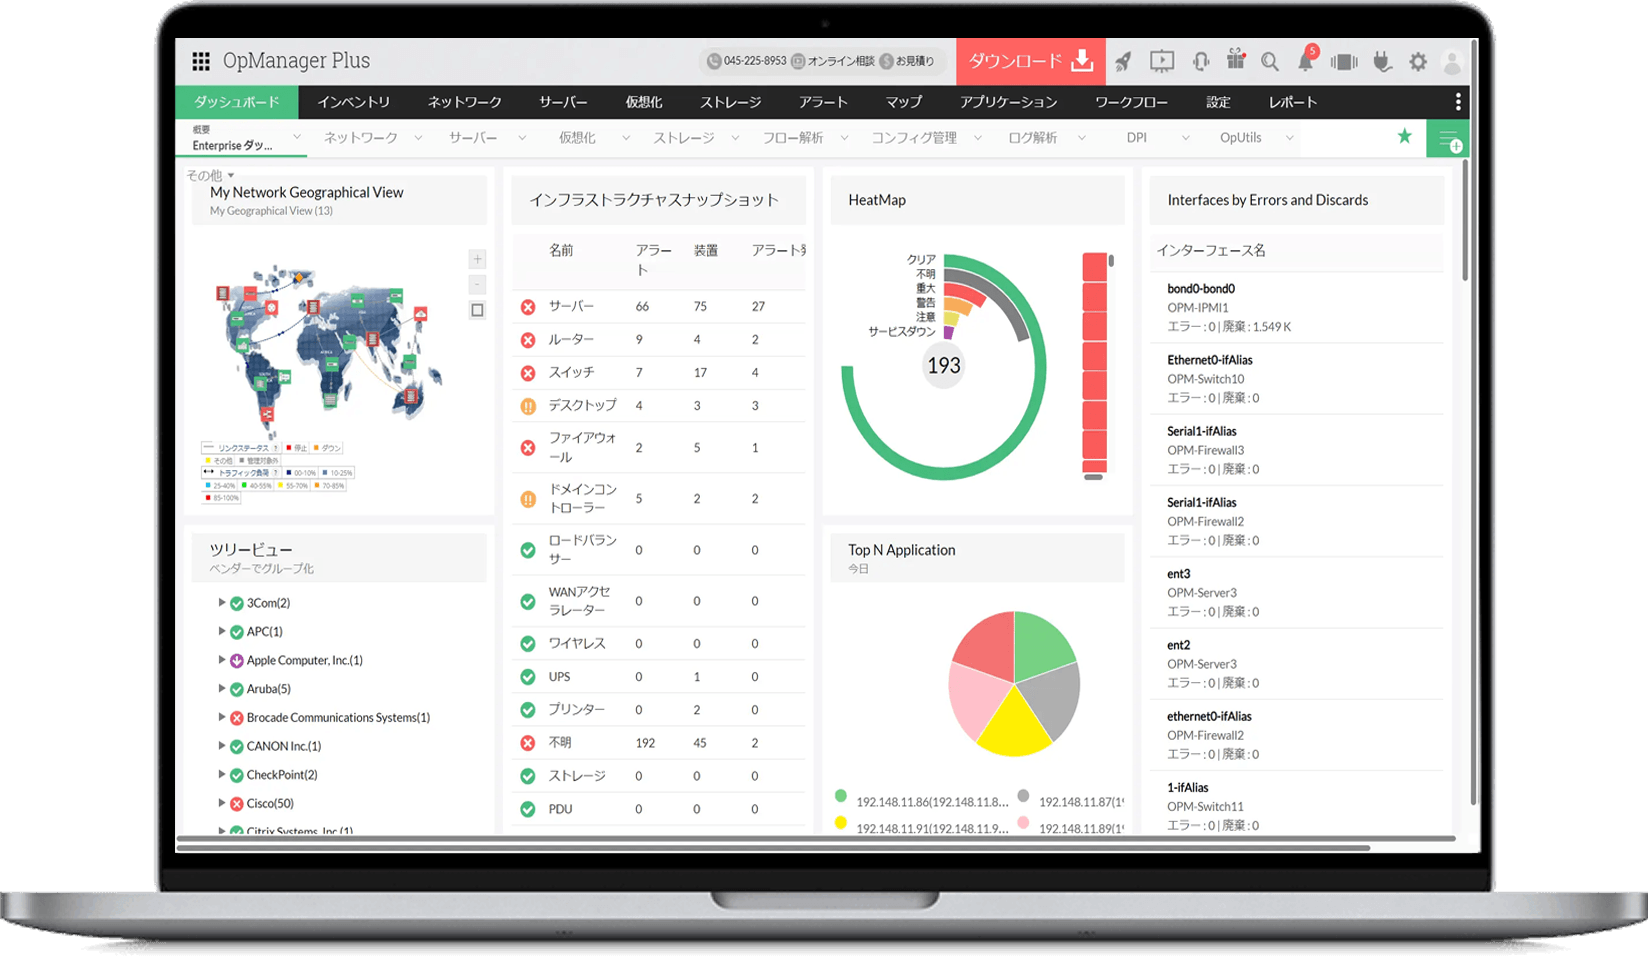
Task: Open the gift box icon
Action: click(1236, 60)
